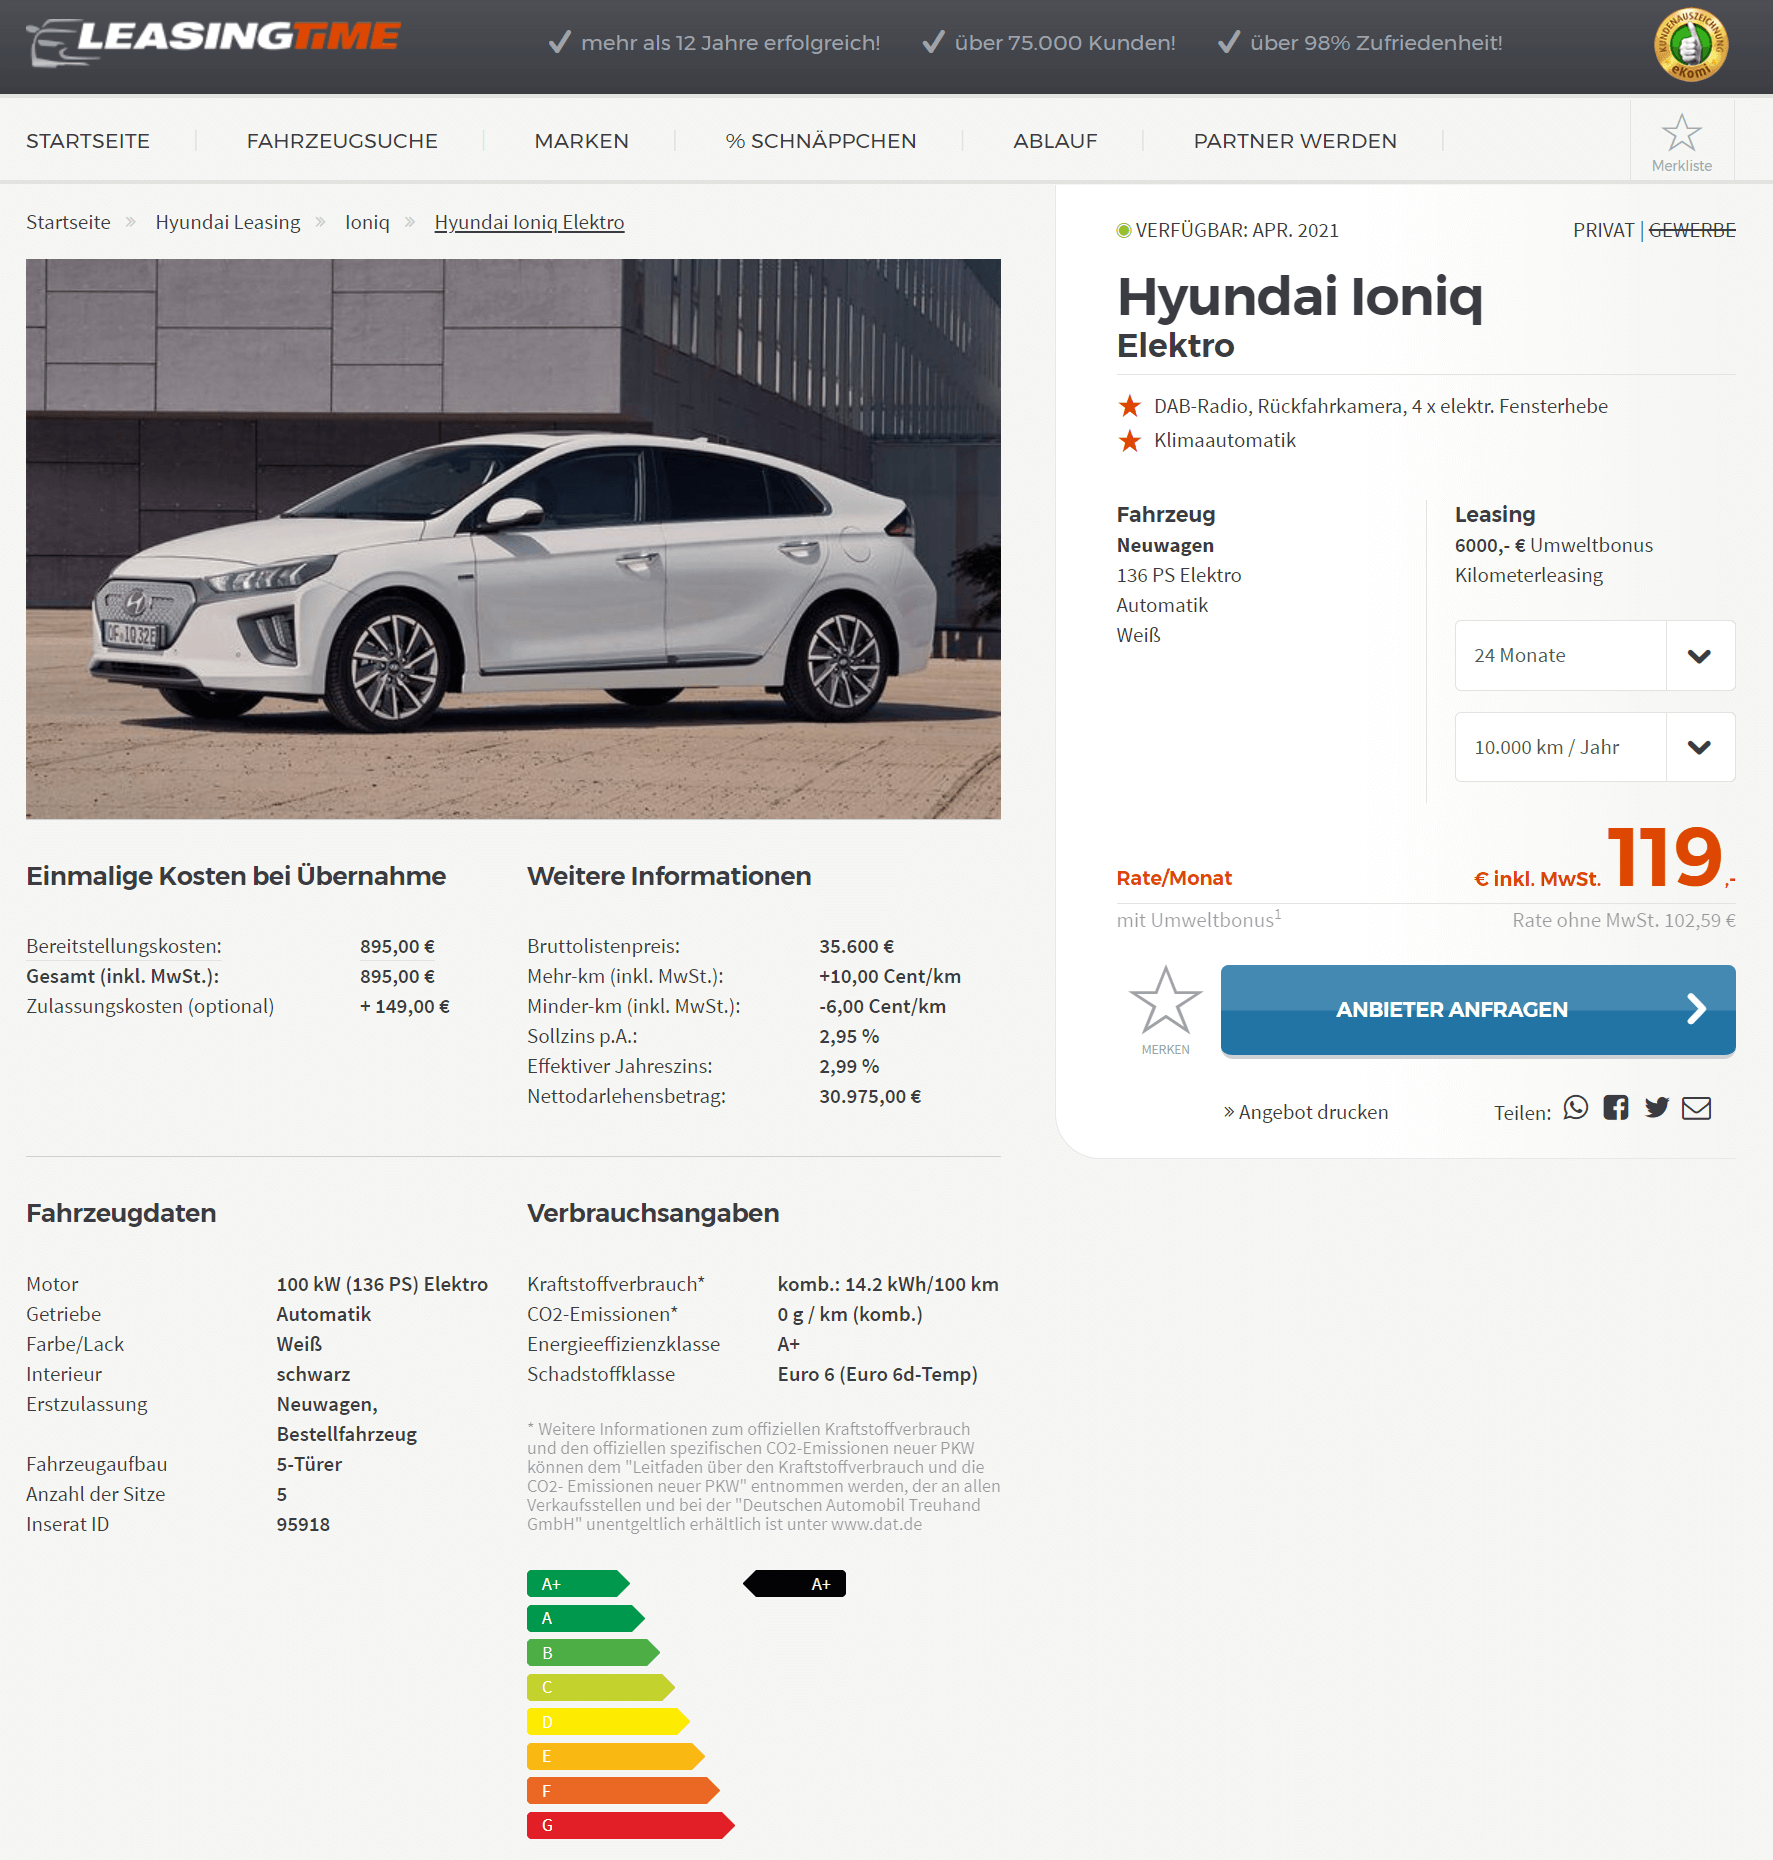Switch to GEWERBE pricing
Image resolution: width=1773 pixels, height=1860 pixels.
point(1692,231)
